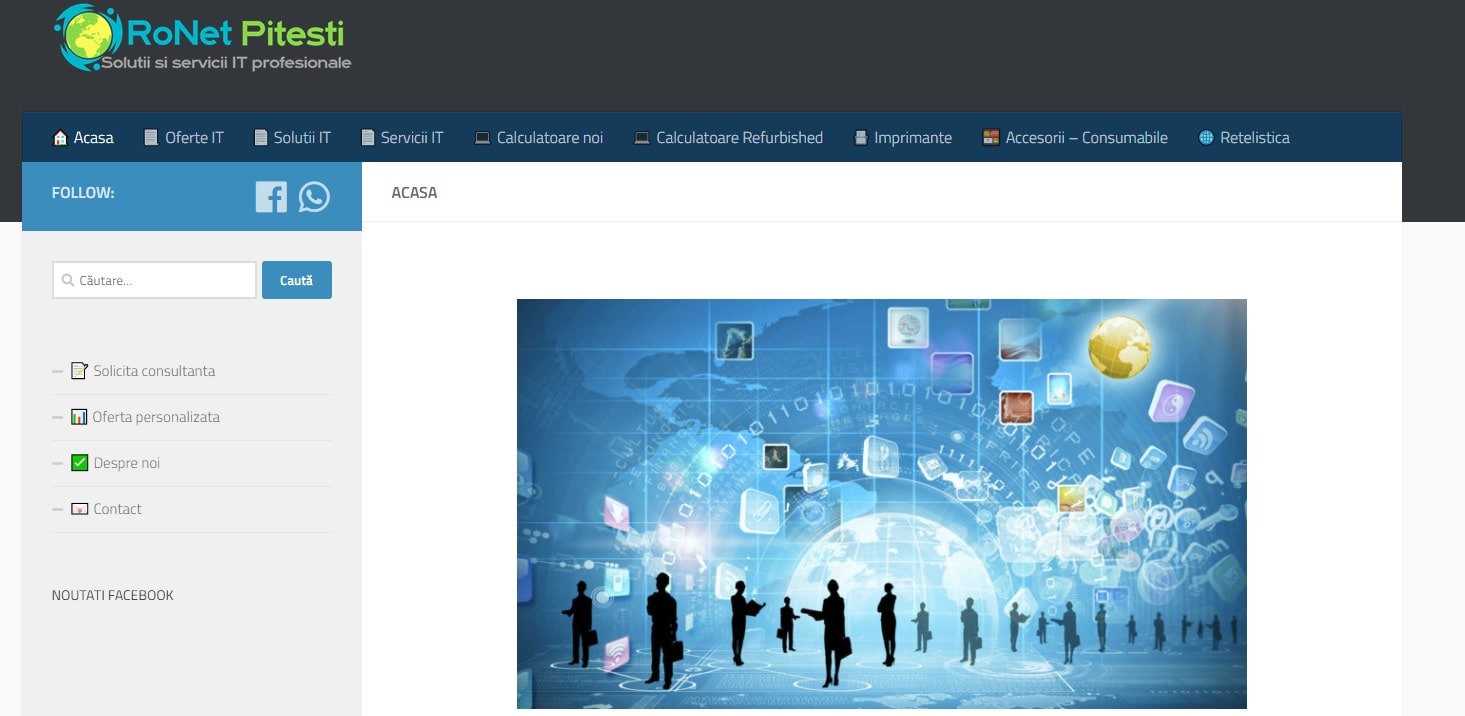This screenshot has height=716, width=1465.
Task: Click the globe icon beside Retelistica
Action: [x=1206, y=138]
